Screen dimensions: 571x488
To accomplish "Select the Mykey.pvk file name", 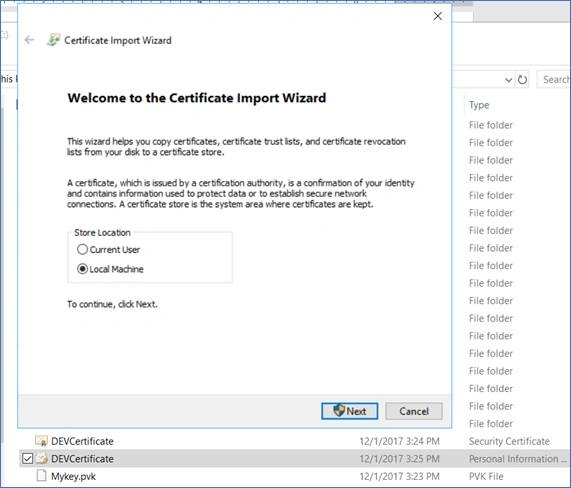I will click(74, 476).
